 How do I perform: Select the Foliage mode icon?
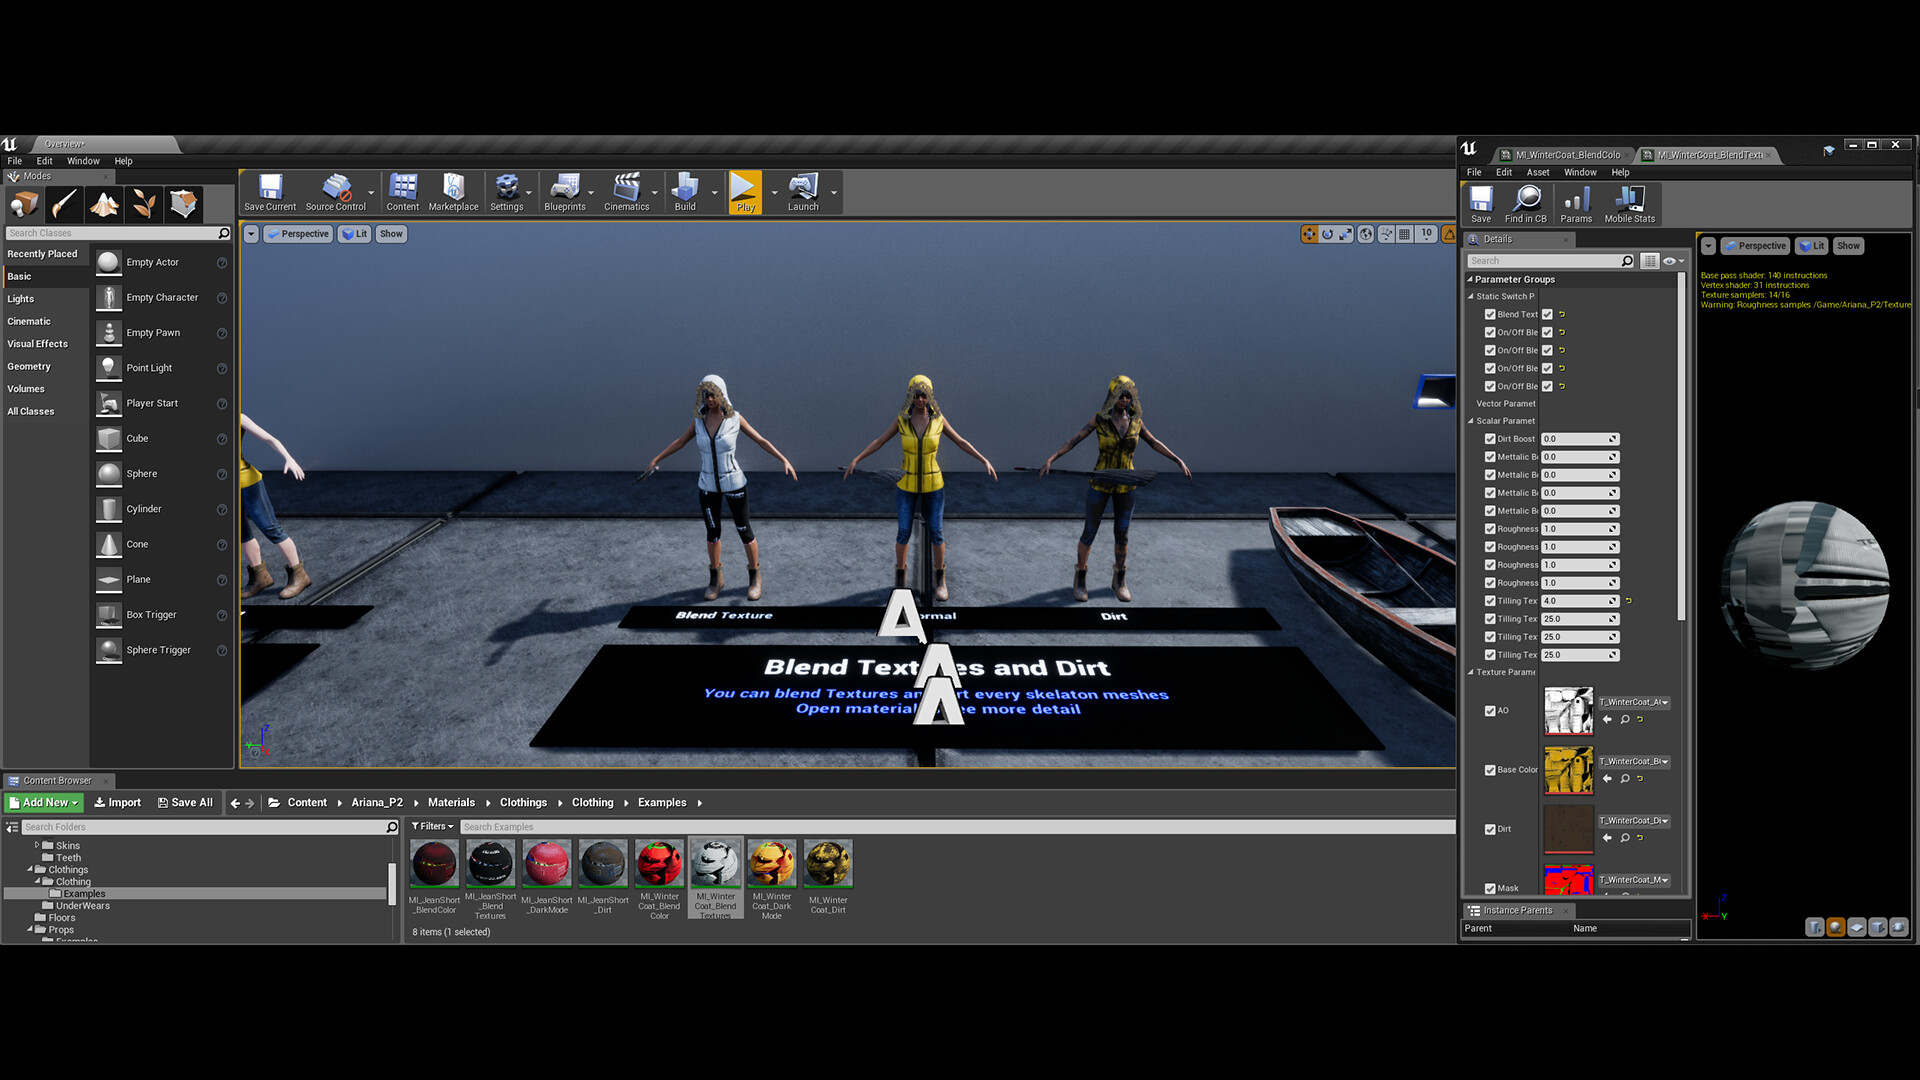point(144,205)
